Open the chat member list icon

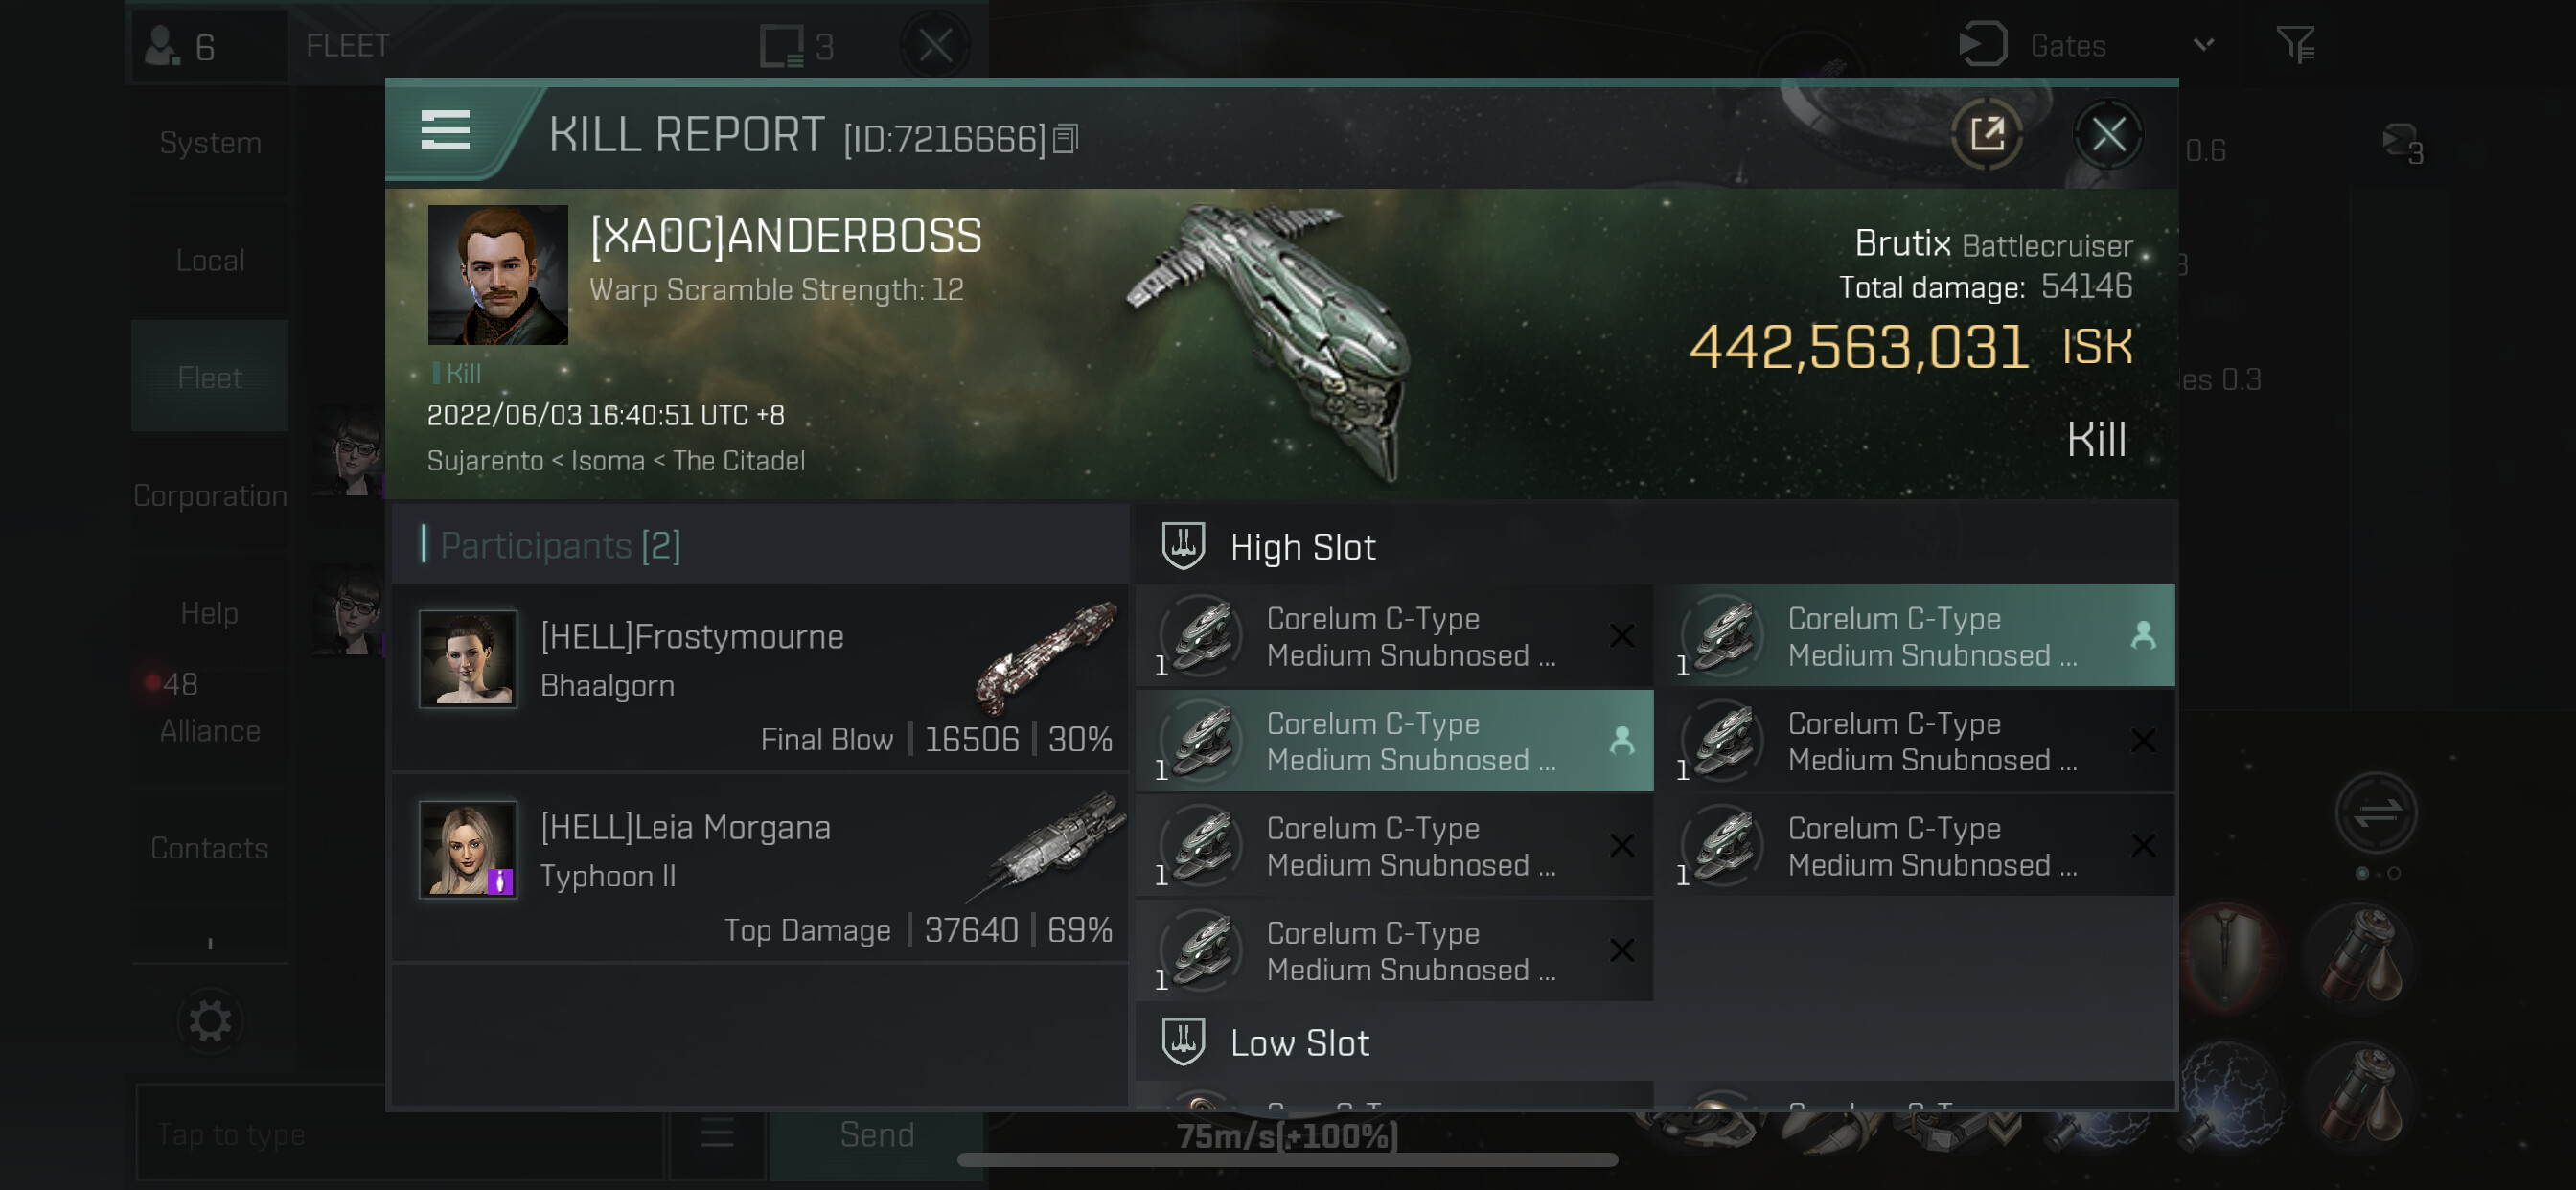click(717, 1134)
